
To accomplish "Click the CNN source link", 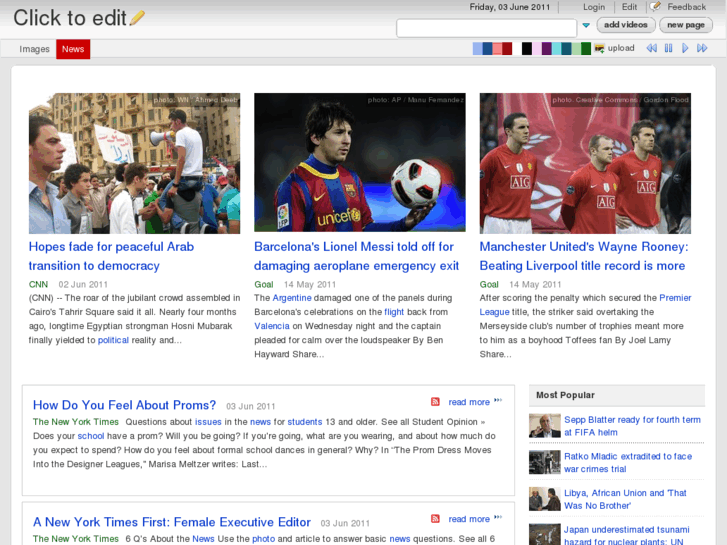I will pos(38,284).
